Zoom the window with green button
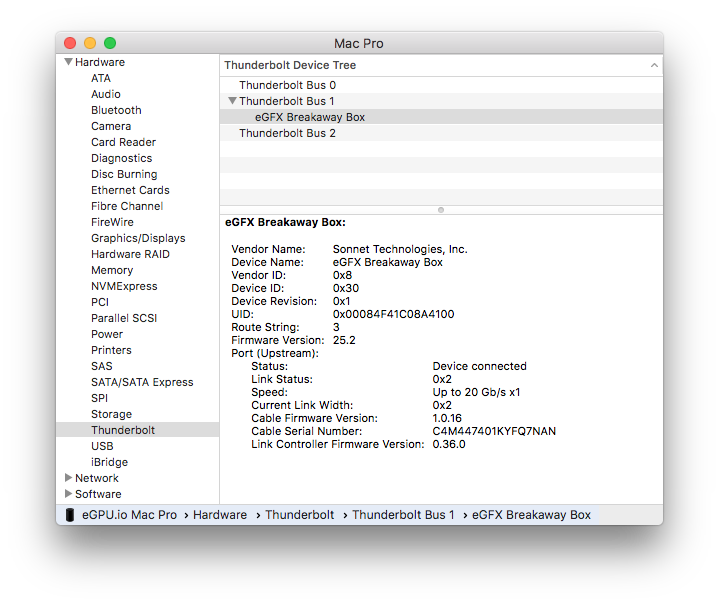Image resolution: width=719 pixels, height=605 pixels. (110, 43)
